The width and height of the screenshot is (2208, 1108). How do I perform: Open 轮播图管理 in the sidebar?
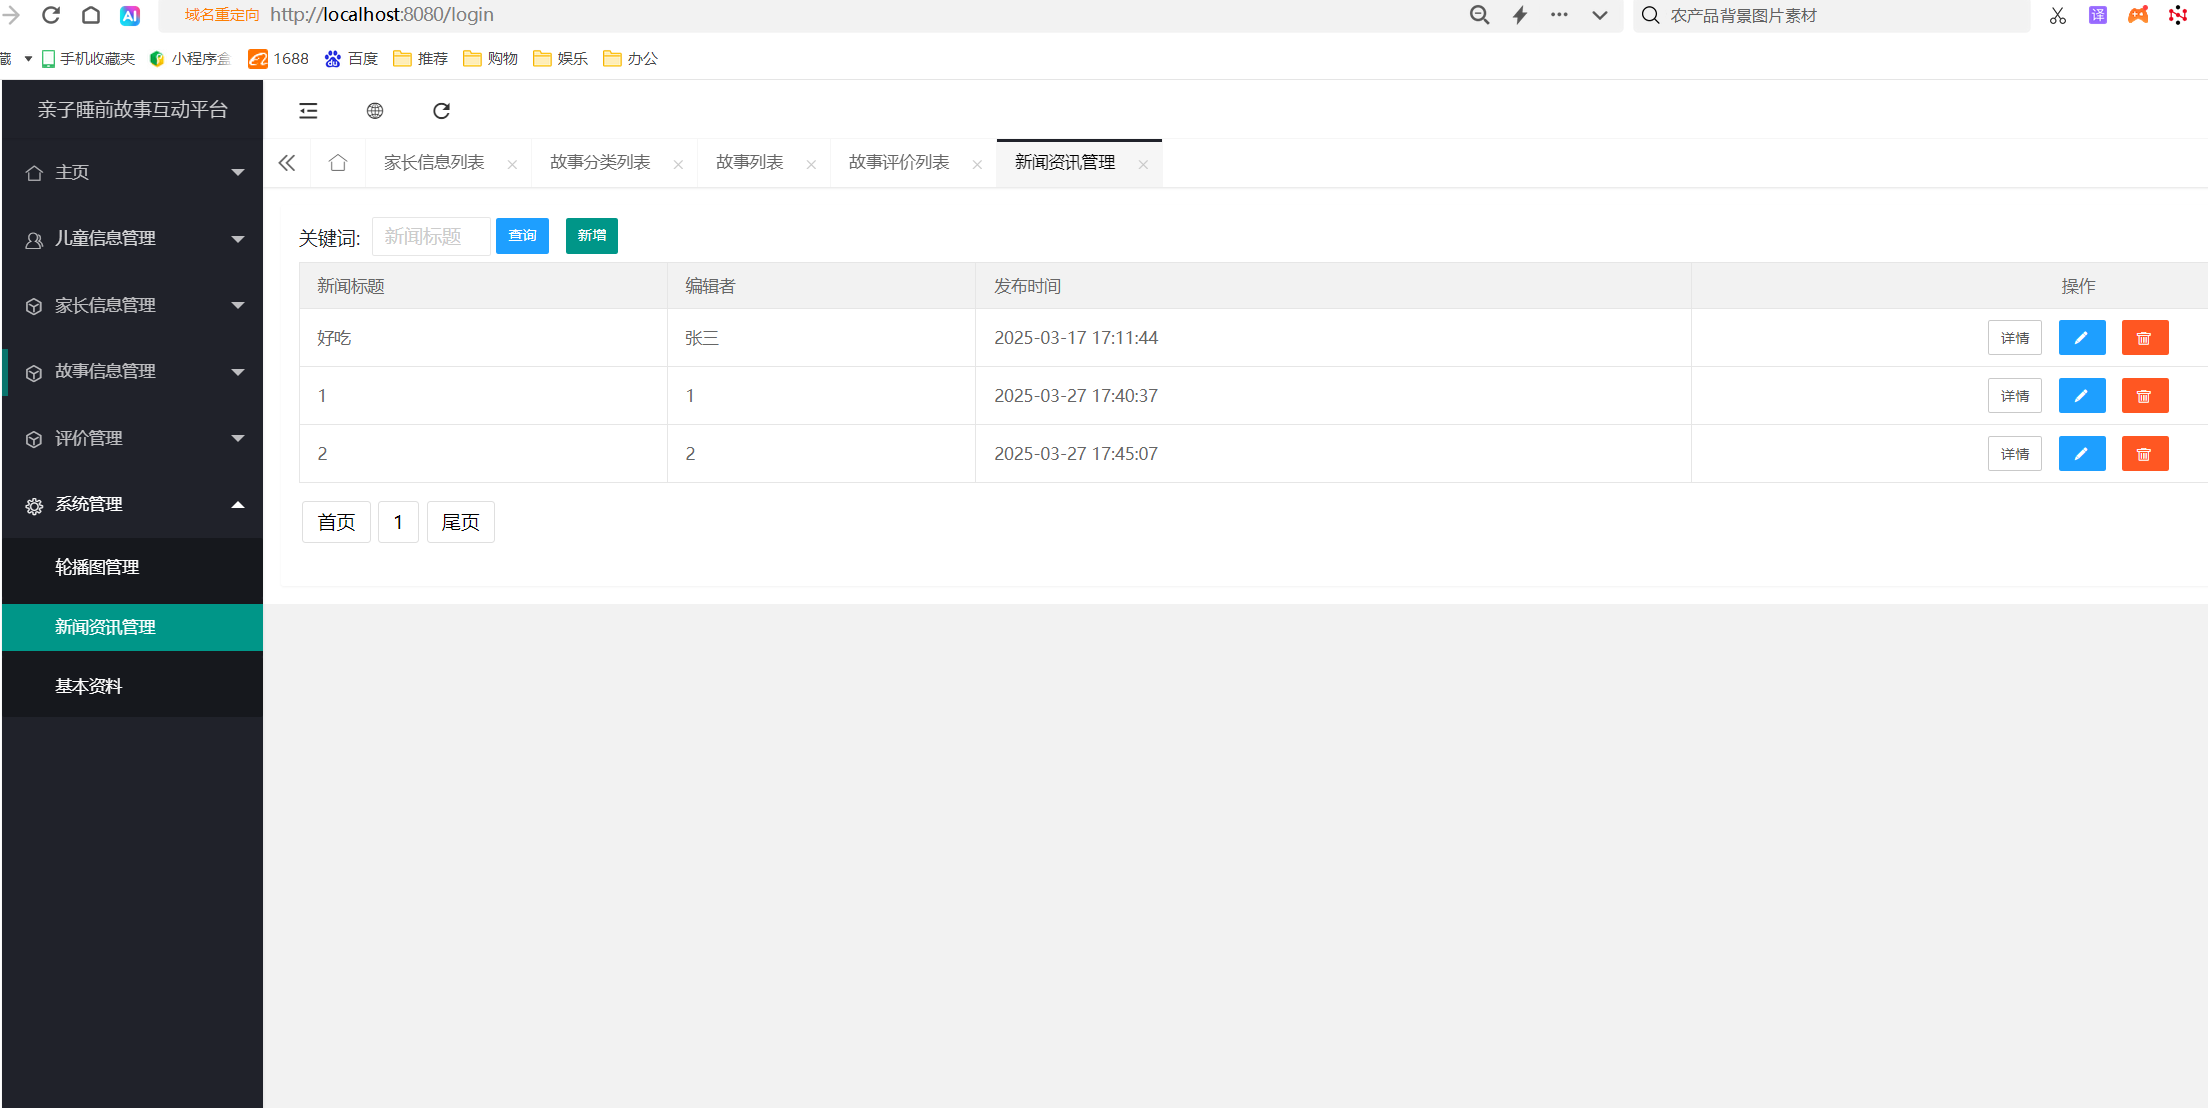pos(97,567)
